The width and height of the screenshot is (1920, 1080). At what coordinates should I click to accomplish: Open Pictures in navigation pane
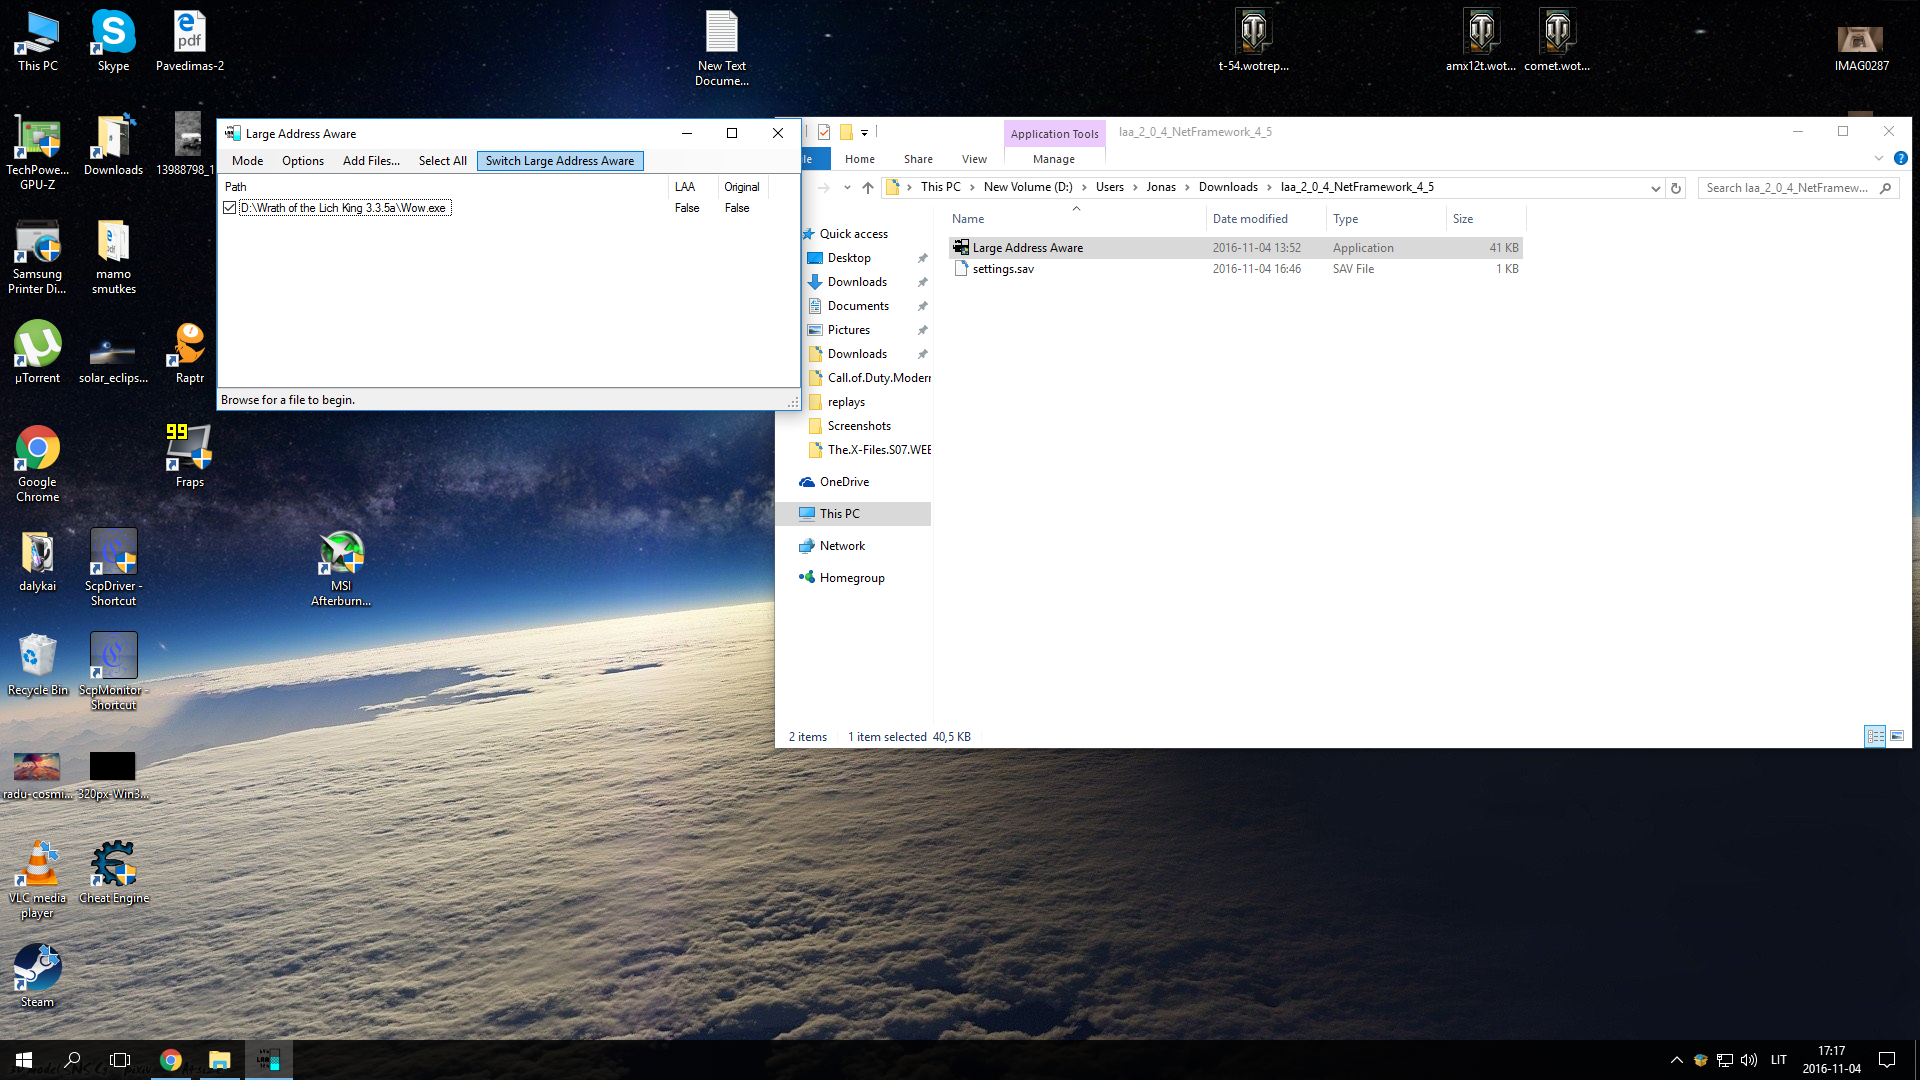click(x=848, y=330)
